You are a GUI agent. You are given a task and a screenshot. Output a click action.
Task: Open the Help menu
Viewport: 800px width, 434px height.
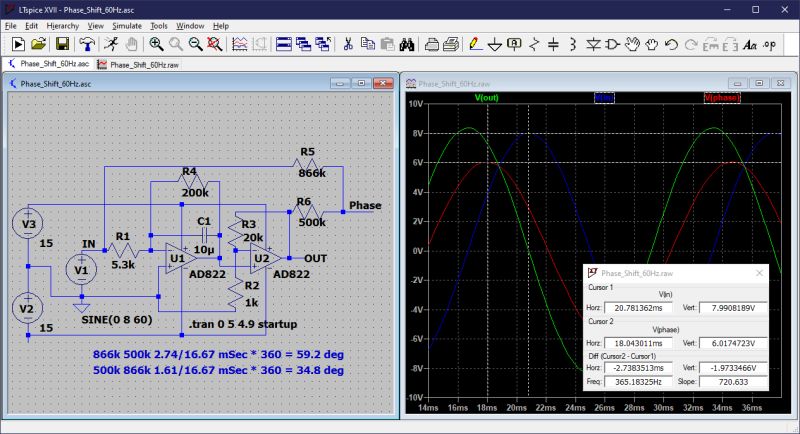tap(221, 25)
